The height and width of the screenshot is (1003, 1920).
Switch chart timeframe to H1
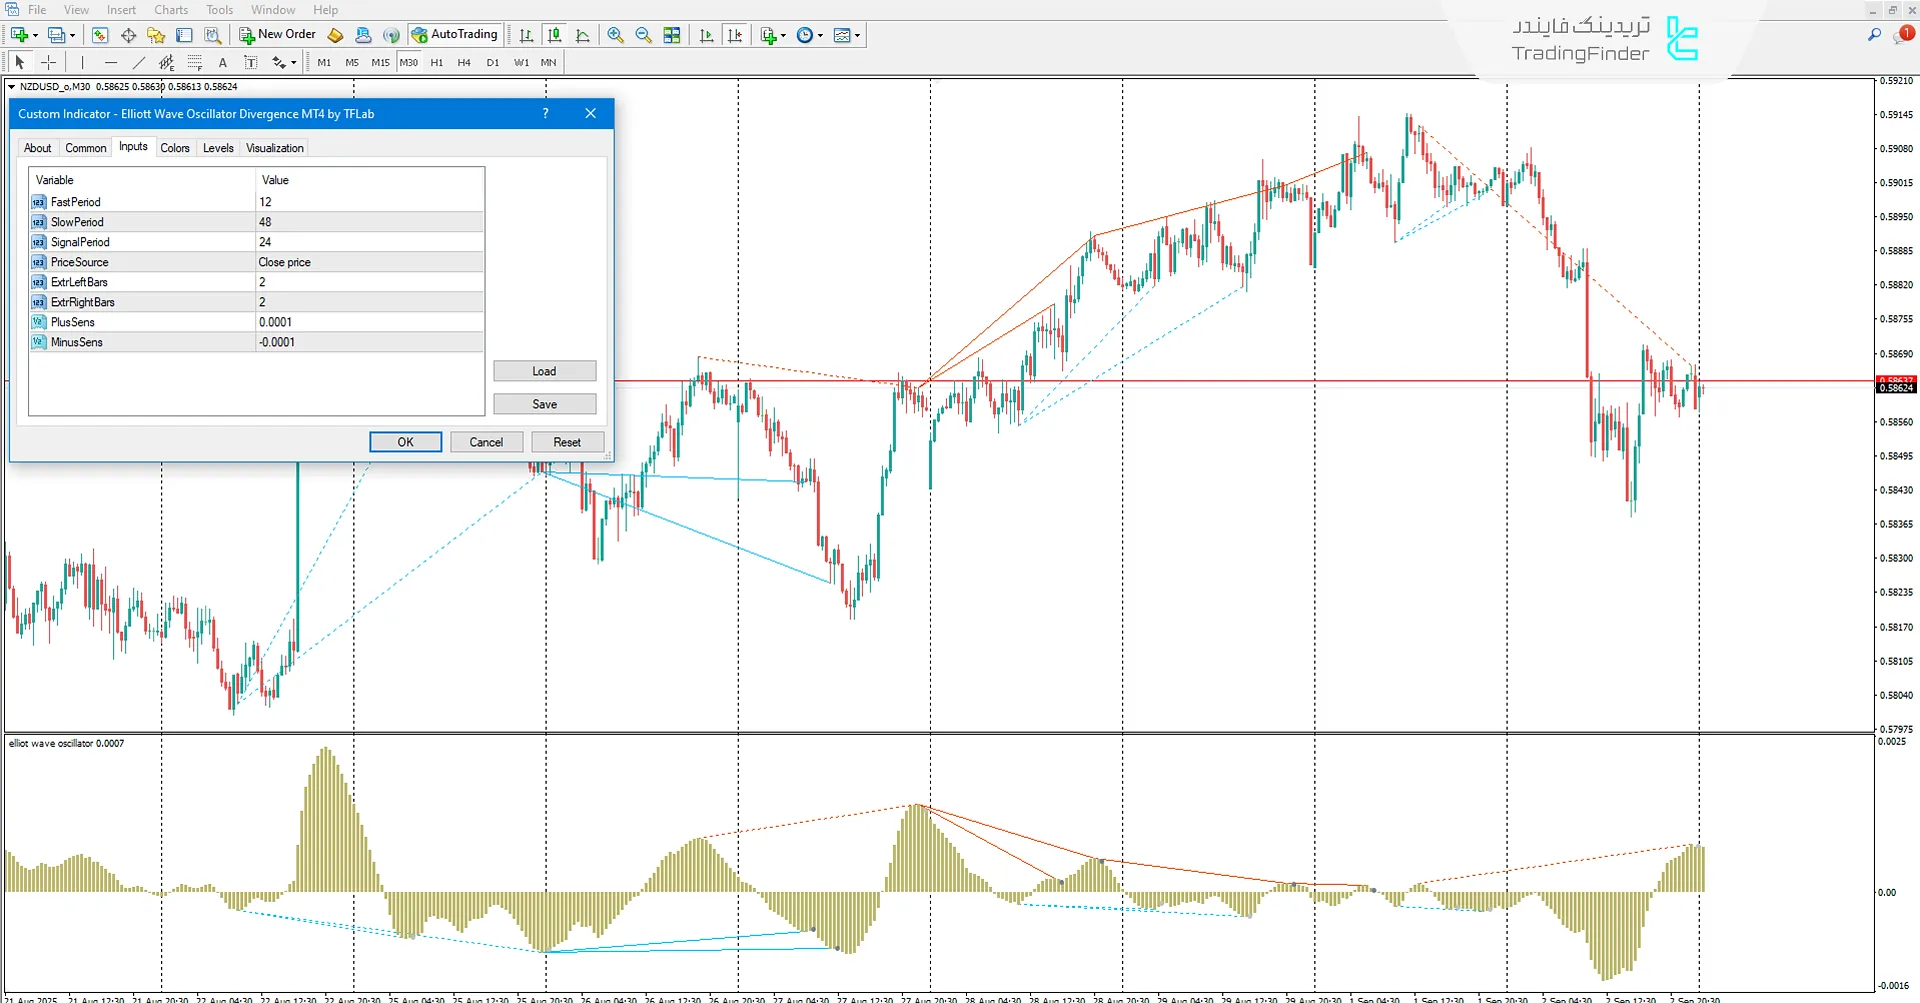(x=437, y=62)
